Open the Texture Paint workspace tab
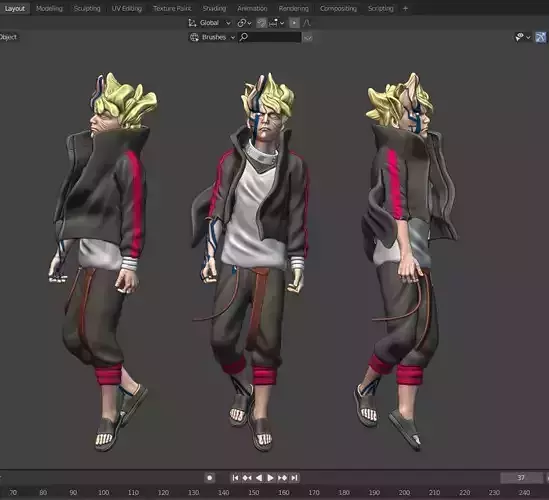Viewport: 549px width, 500px height. 172,8
